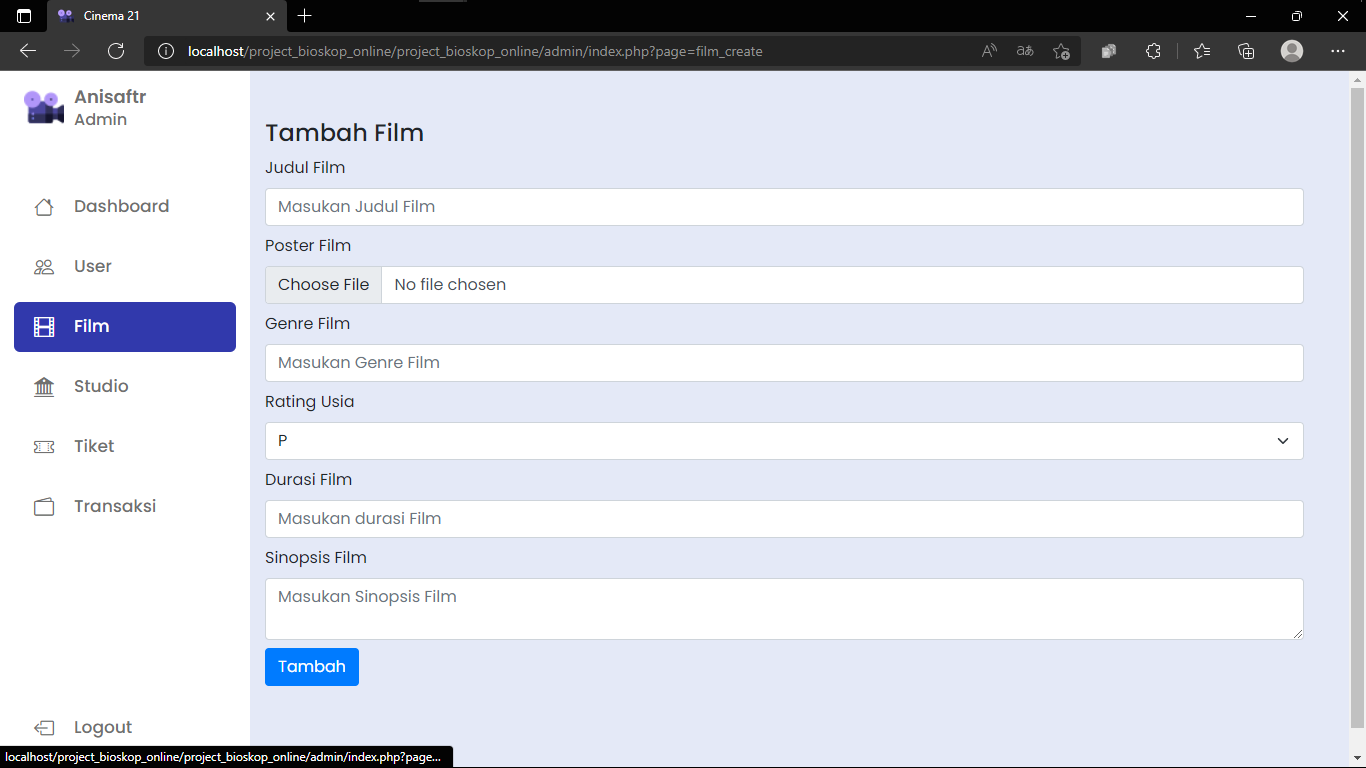Select the Tiket ticket icon
Viewport: 1366px width, 768px height.
pos(44,446)
